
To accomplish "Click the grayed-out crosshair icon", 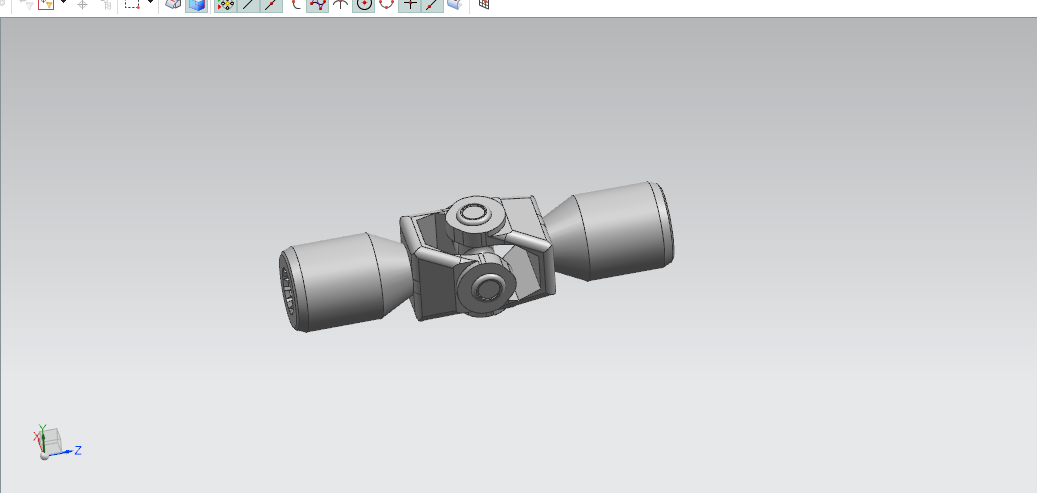I will (x=83, y=5).
